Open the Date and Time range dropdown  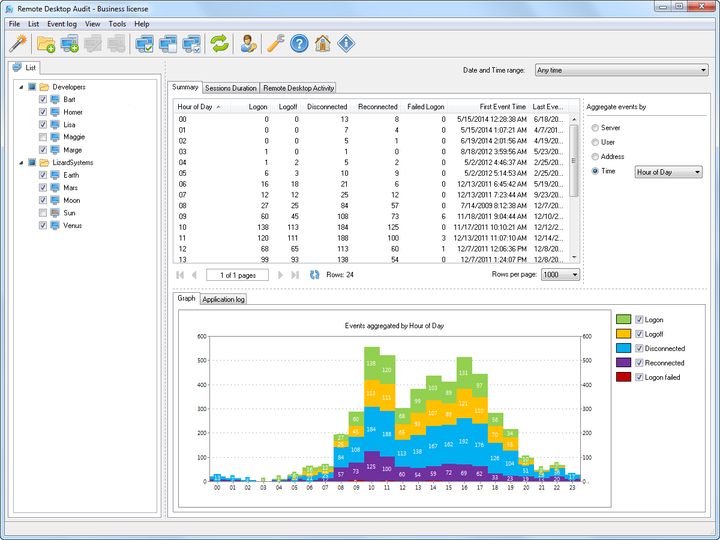pos(621,70)
